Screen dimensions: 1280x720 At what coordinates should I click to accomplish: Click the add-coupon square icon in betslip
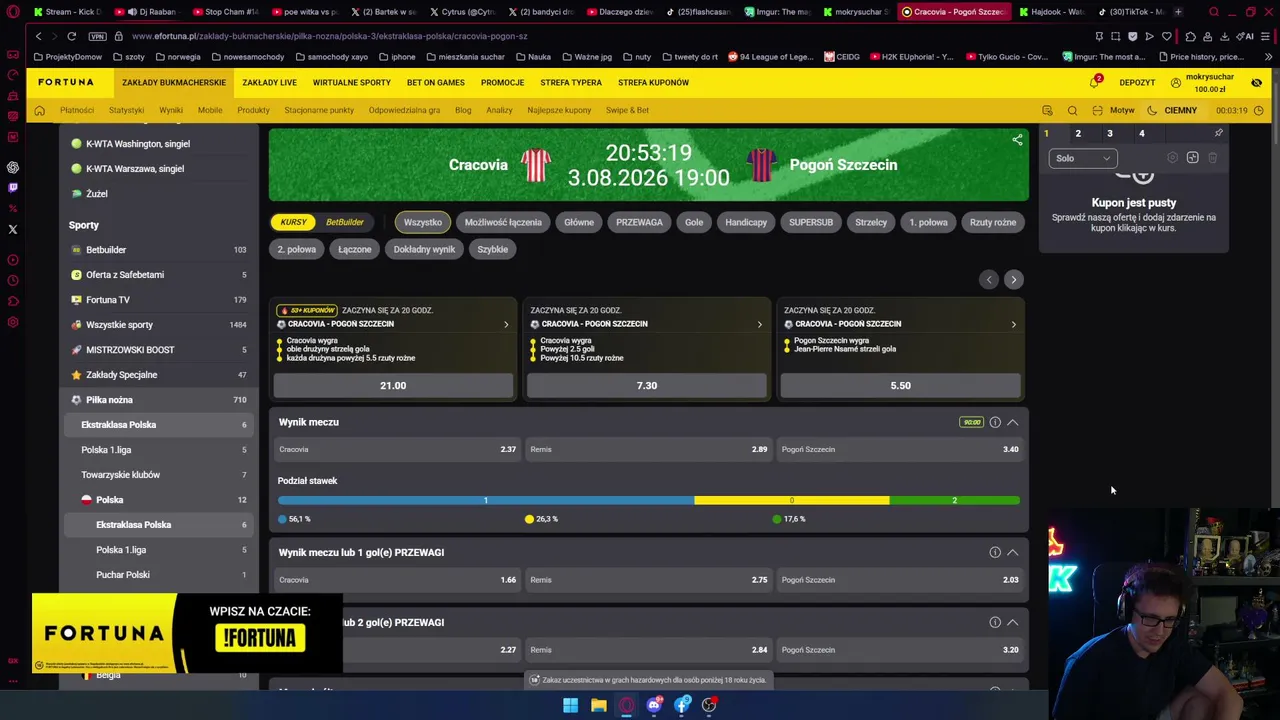(x=1192, y=158)
